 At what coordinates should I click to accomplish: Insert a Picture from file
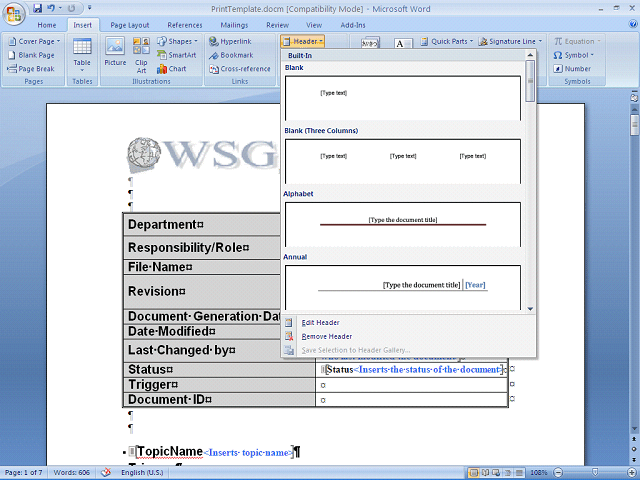pos(115,52)
